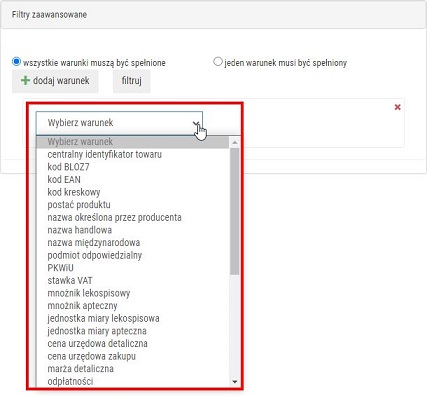The image size is (427, 396).
Task: Select 'jeden warunek musi być spełniony' radio
Action: click(218, 62)
